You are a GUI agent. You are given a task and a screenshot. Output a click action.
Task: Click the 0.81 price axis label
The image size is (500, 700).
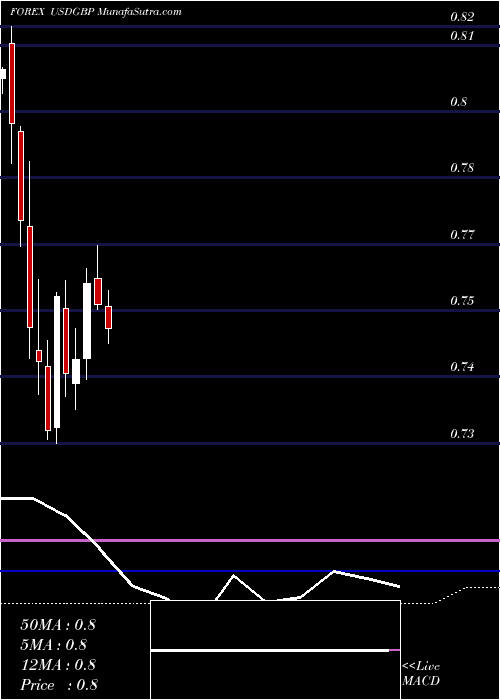[x=462, y=35]
